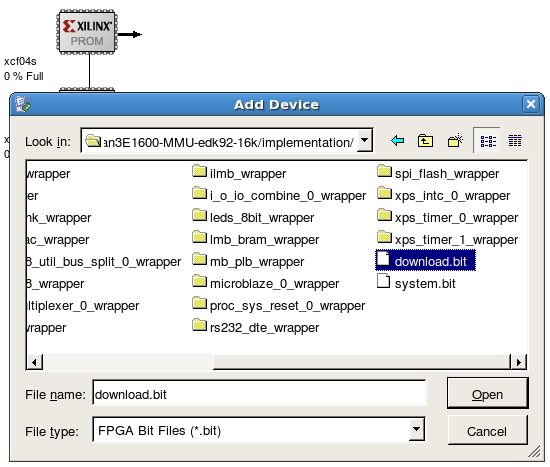The image size is (550, 467).
Task: Open the microblaze_0_wrapper folder
Action: point(266,283)
